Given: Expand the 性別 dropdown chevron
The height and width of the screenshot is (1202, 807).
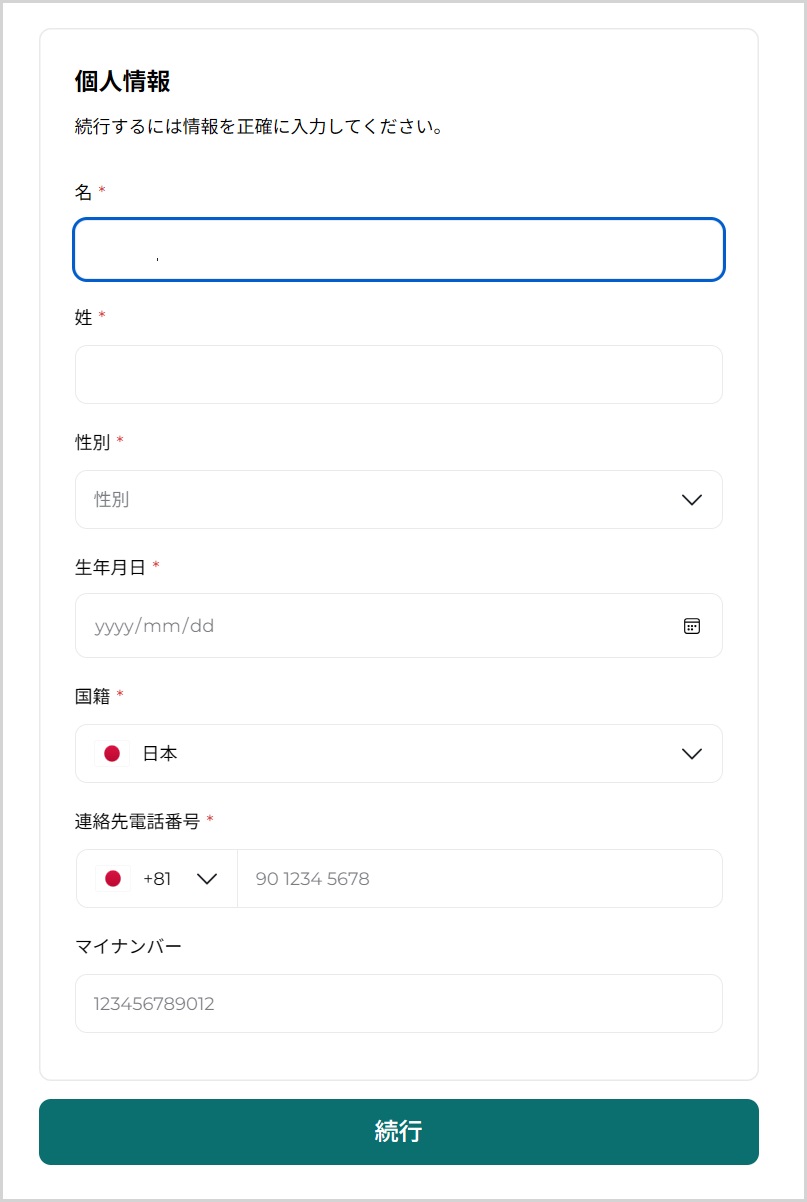Looking at the screenshot, I should coord(691,500).
